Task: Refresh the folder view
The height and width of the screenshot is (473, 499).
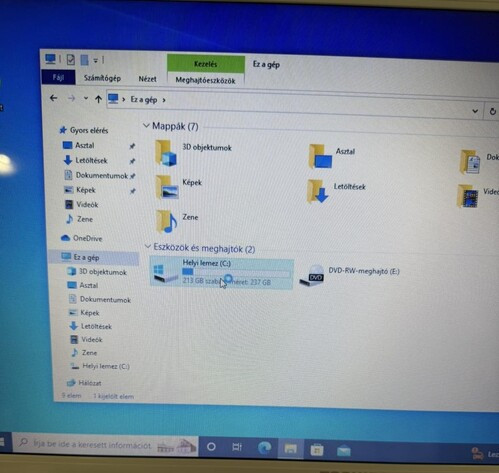Action: click(x=492, y=112)
